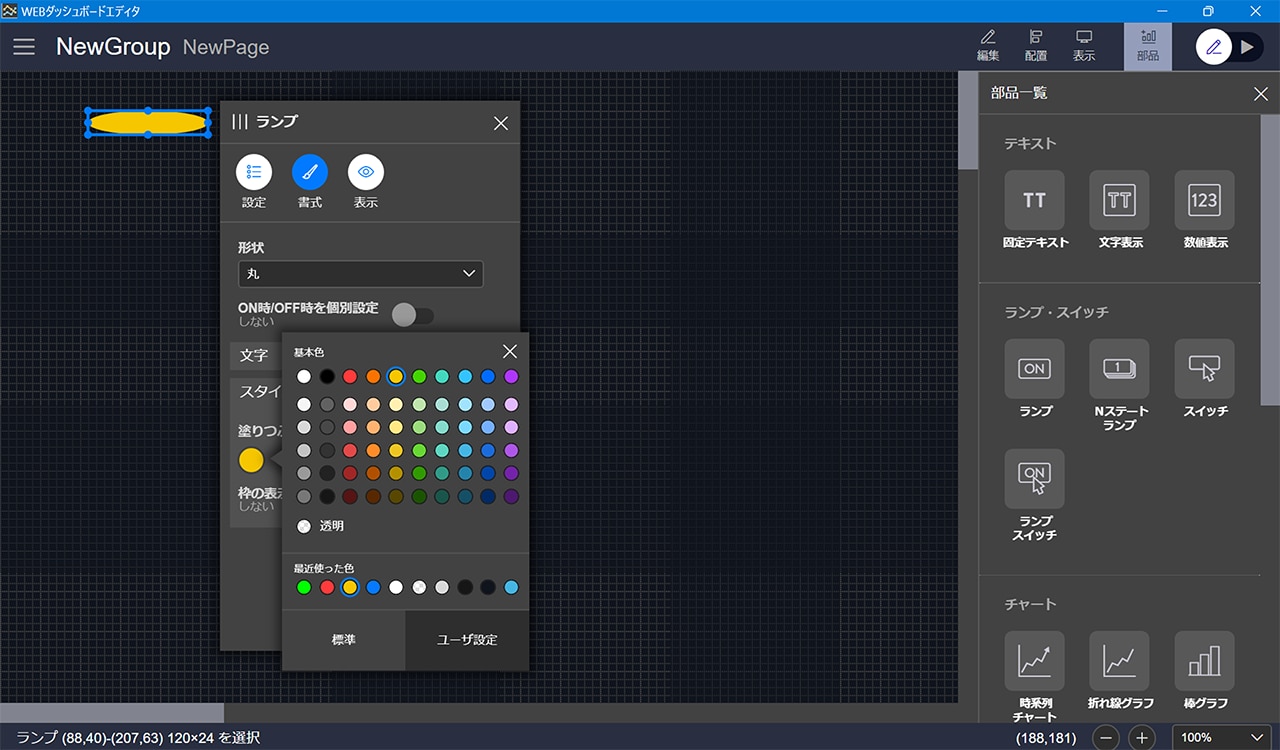Add an Nステートランプ part

point(1119,369)
